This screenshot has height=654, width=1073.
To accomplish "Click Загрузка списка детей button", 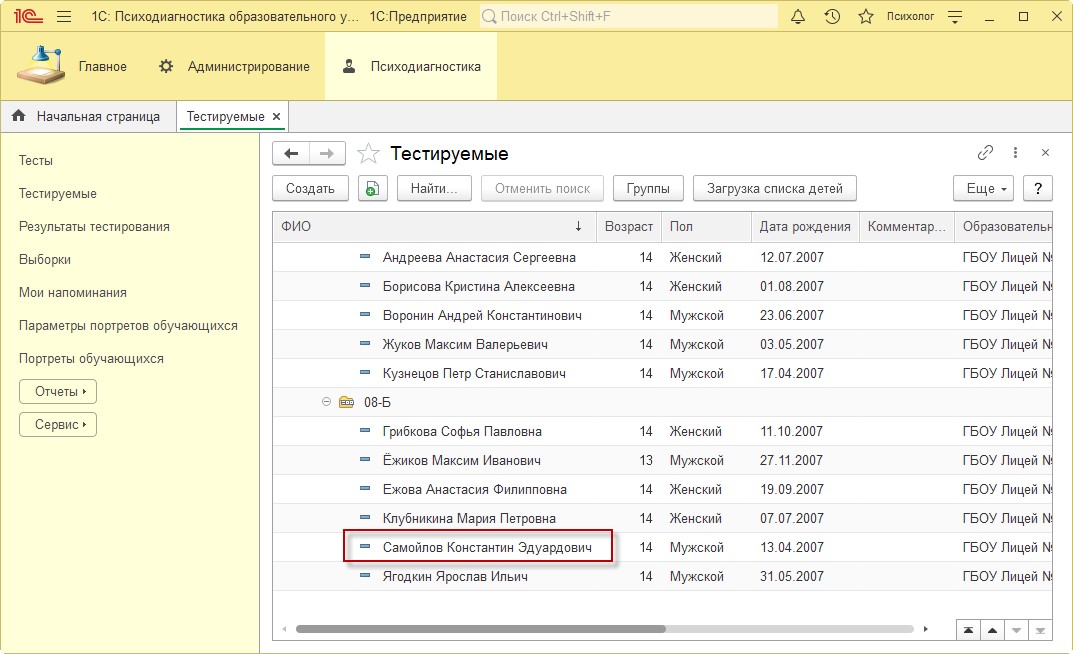I will tap(774, 188).
